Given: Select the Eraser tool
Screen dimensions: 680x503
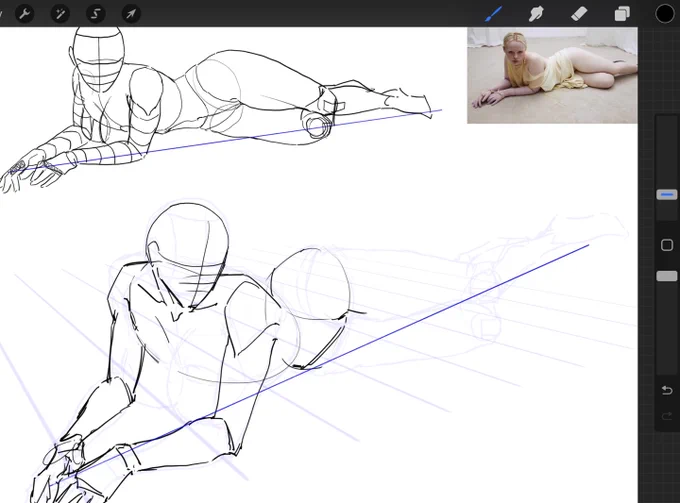Looking at the screenshot, I should pos(579,14).
